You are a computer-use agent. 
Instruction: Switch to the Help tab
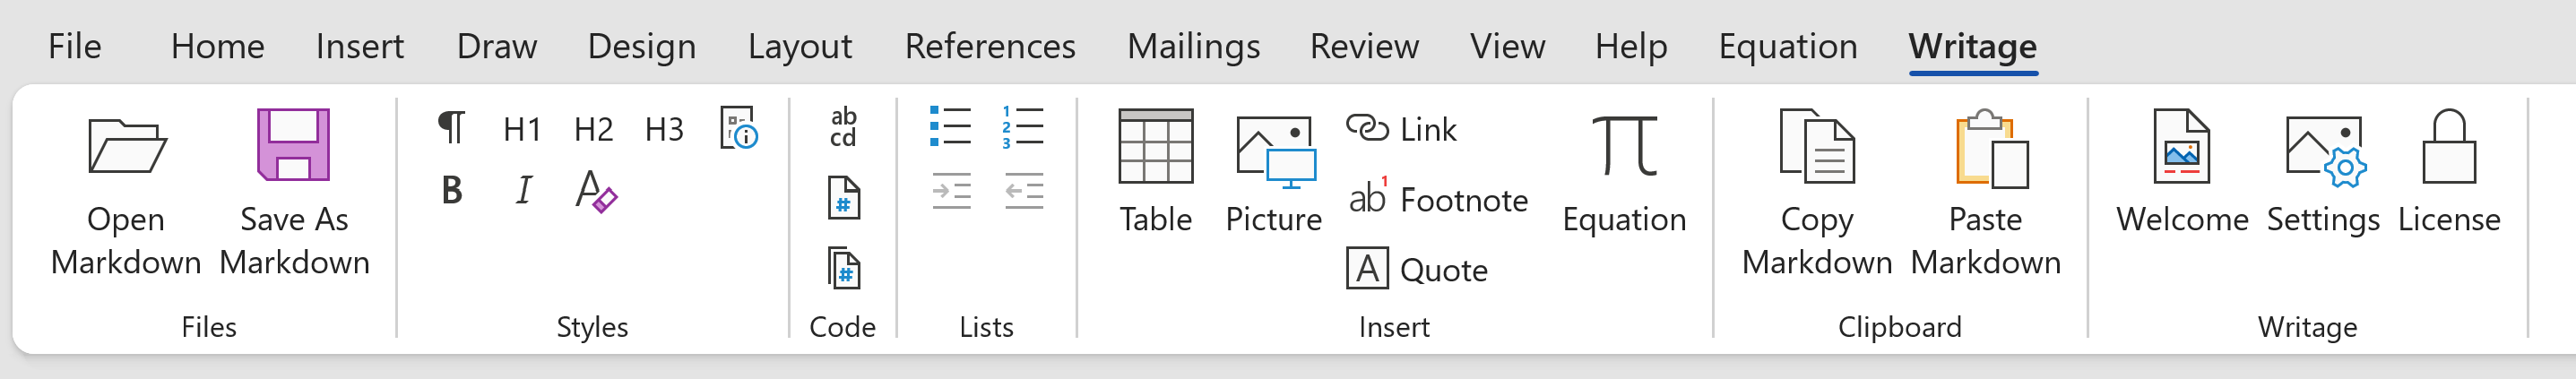pyautogui.click(x=1631, y=46)
